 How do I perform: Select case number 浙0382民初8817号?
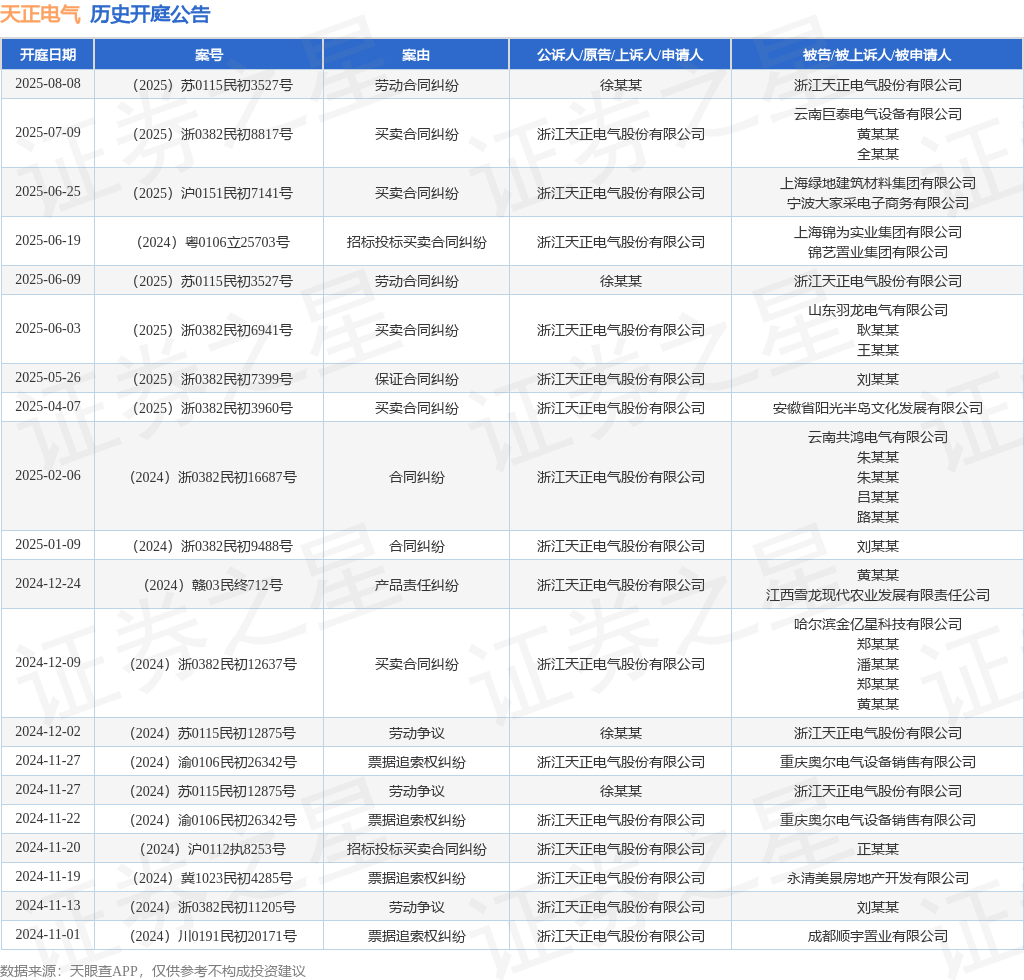click(x=212, y=134)
